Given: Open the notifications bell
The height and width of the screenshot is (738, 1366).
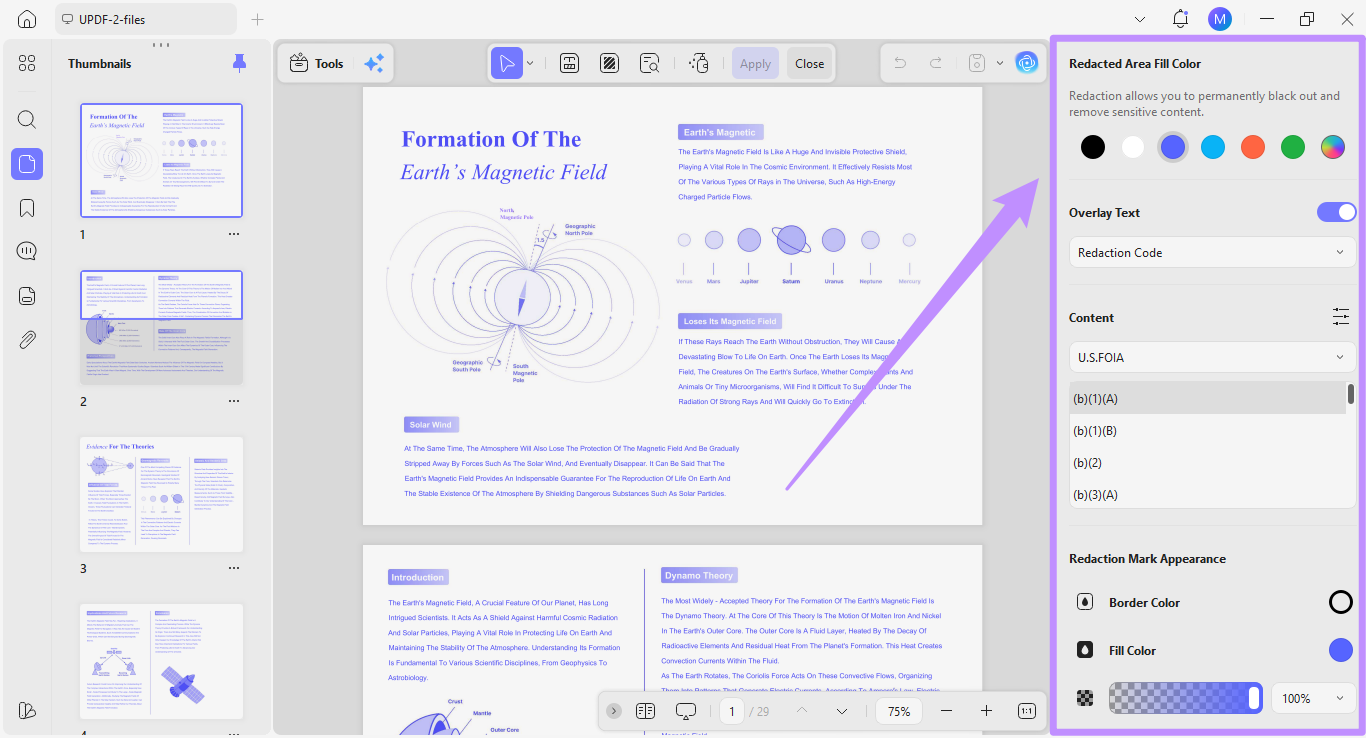Looking at the screenshot, I should pyautogui.click(x=1180, y=19).
